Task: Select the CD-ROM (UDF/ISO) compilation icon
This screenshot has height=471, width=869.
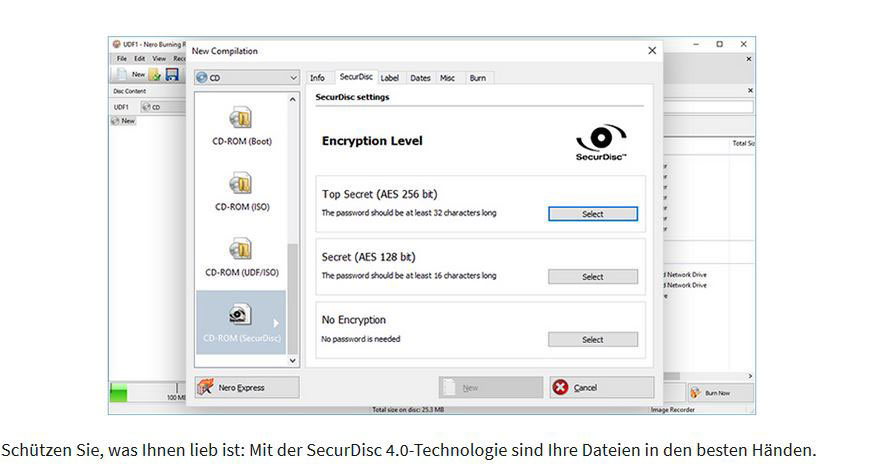Action: [241, 249]
